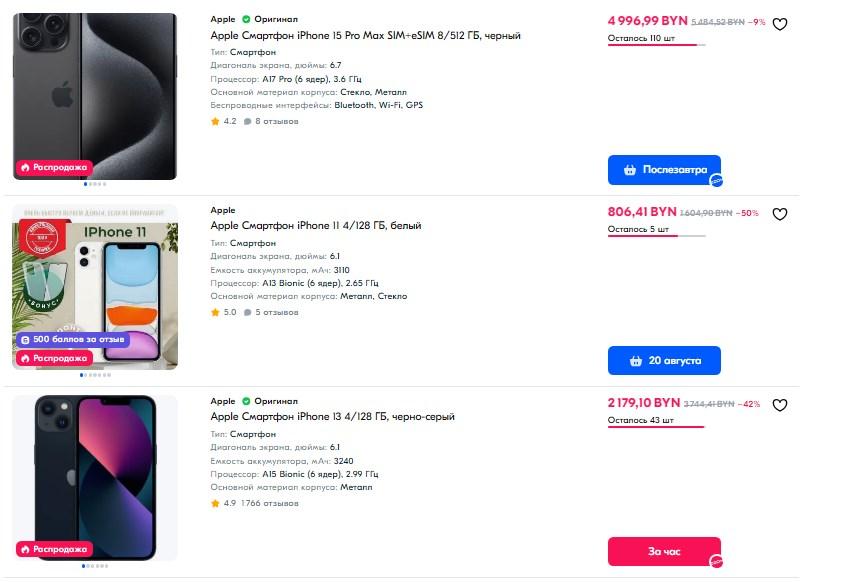Open Apple iPhone 11 4/128 ГБ title link
The image size is (853, 582).
click(x=315, y=226)
